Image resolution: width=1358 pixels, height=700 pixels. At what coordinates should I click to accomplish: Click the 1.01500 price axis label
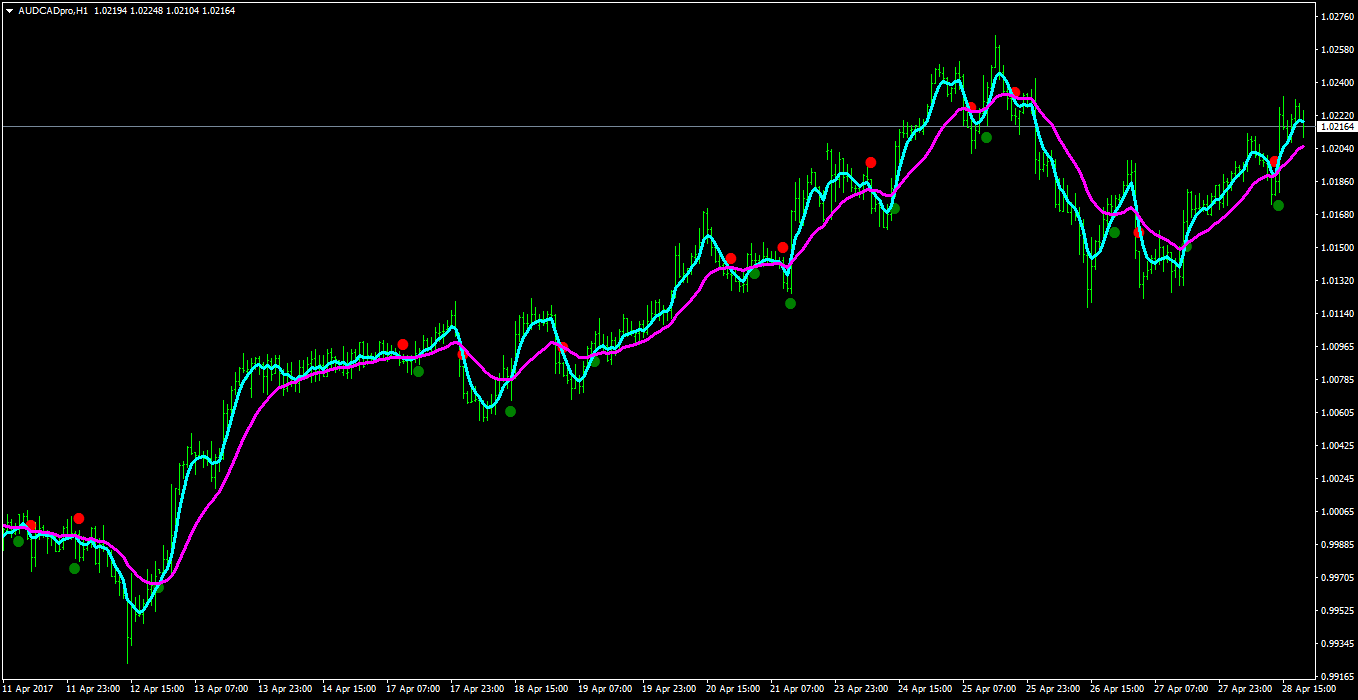coord(1337,248)
